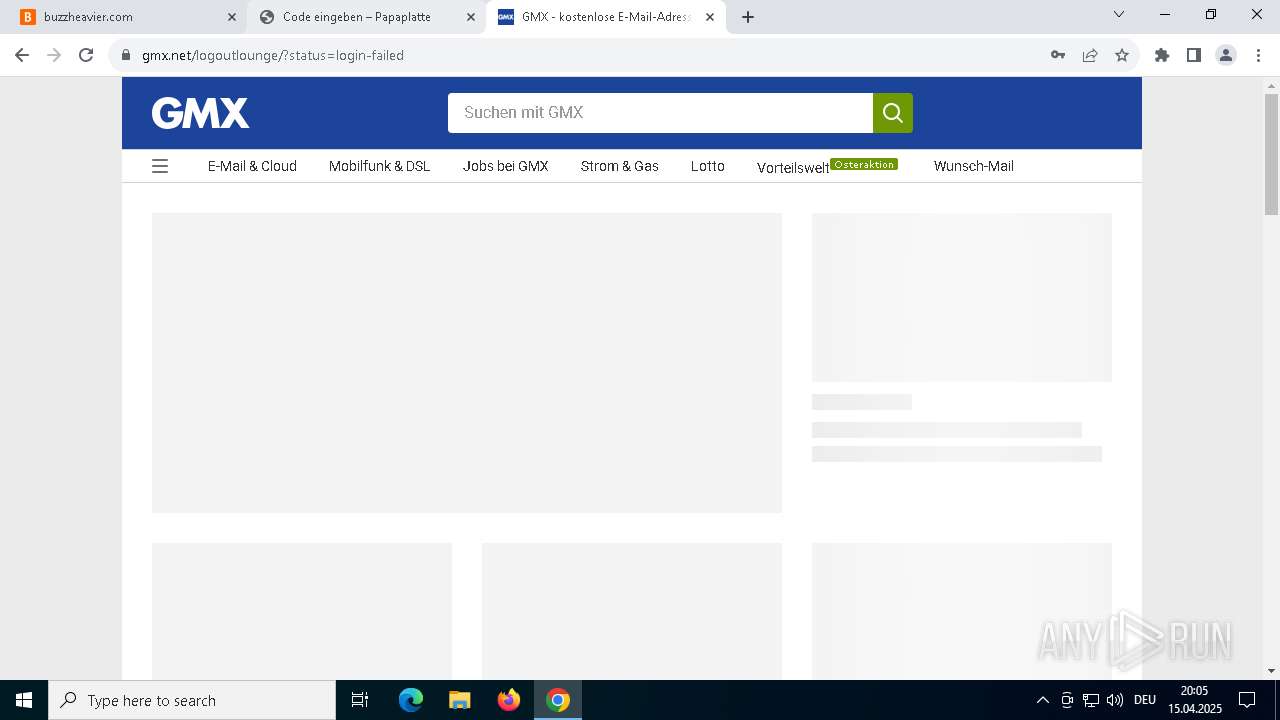The image size is (1280, 720).
Task: Reload the GMX page
Action: [86, 55]
